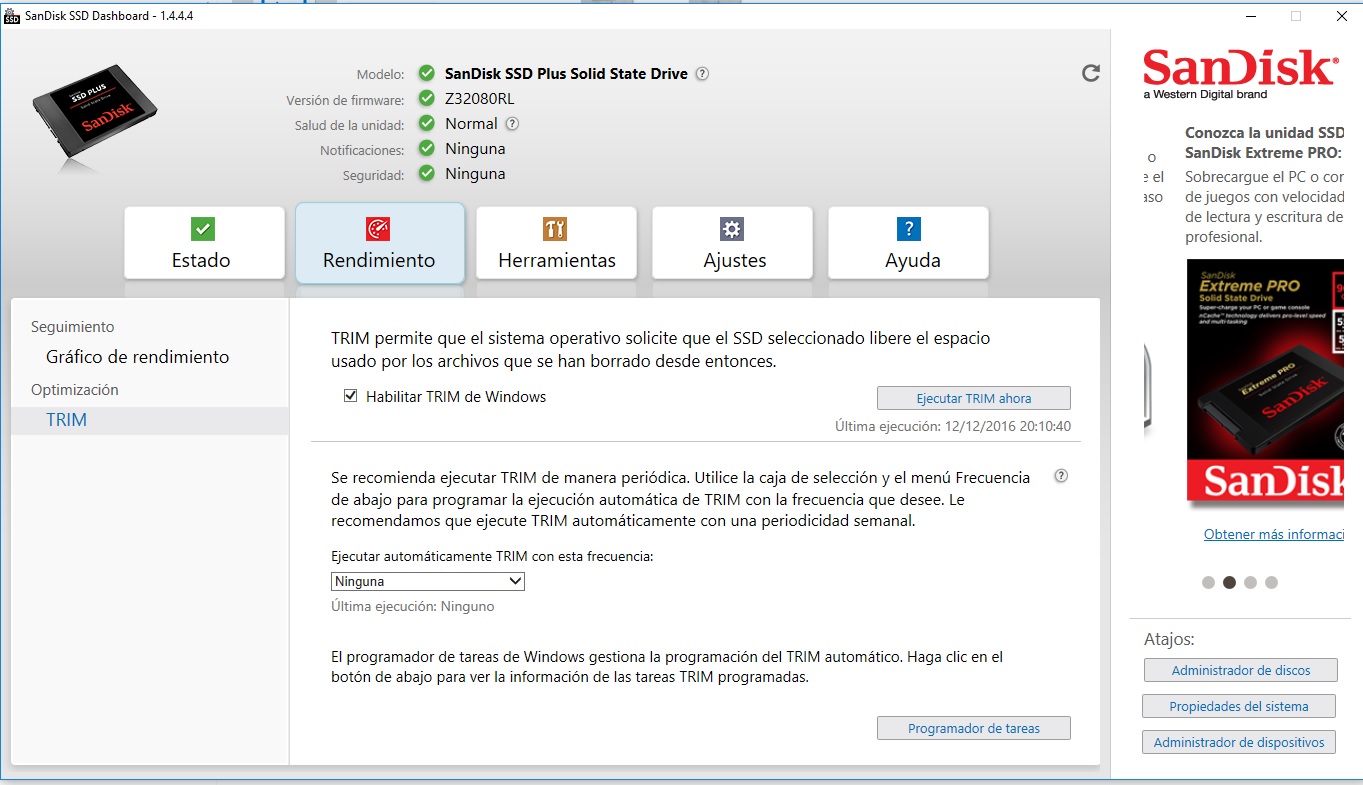Image resolution: width=1363 pixels, height=785 pixels.
Task: Click Administrador de discos shortcut
Action: tap(1241, 670)
